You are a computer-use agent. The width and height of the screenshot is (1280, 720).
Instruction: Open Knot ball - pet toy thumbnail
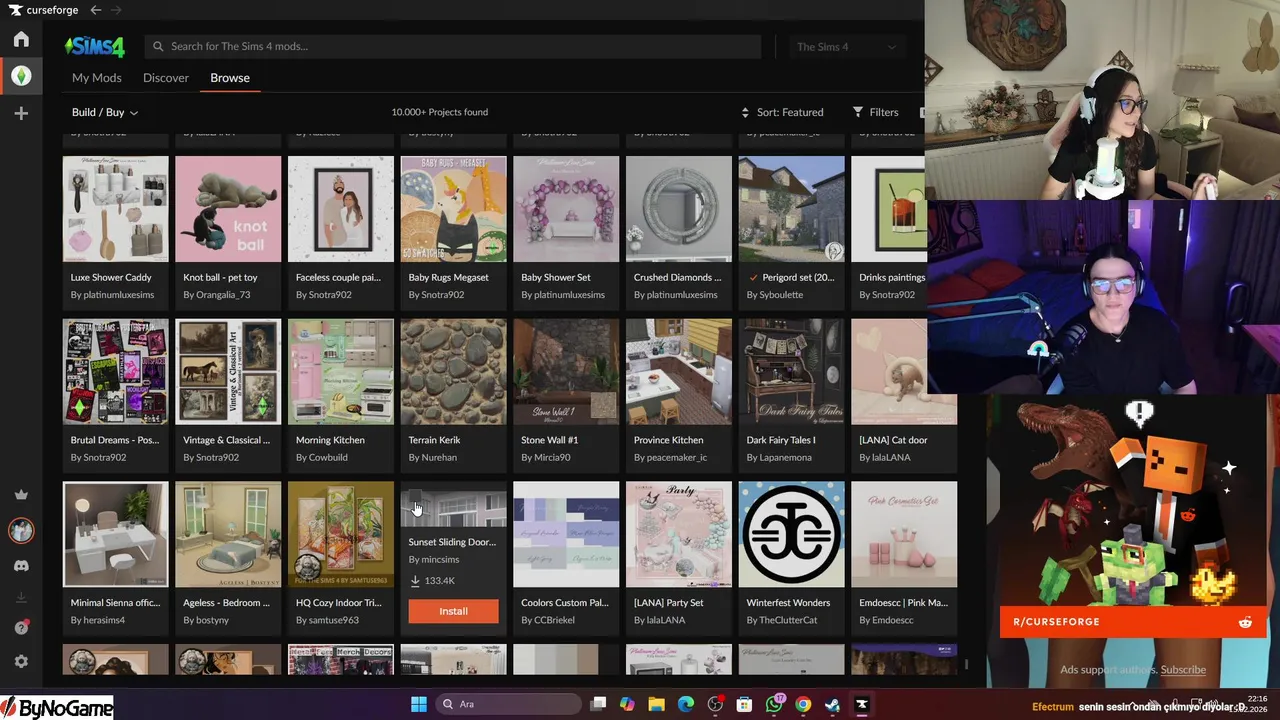(228, 209)
